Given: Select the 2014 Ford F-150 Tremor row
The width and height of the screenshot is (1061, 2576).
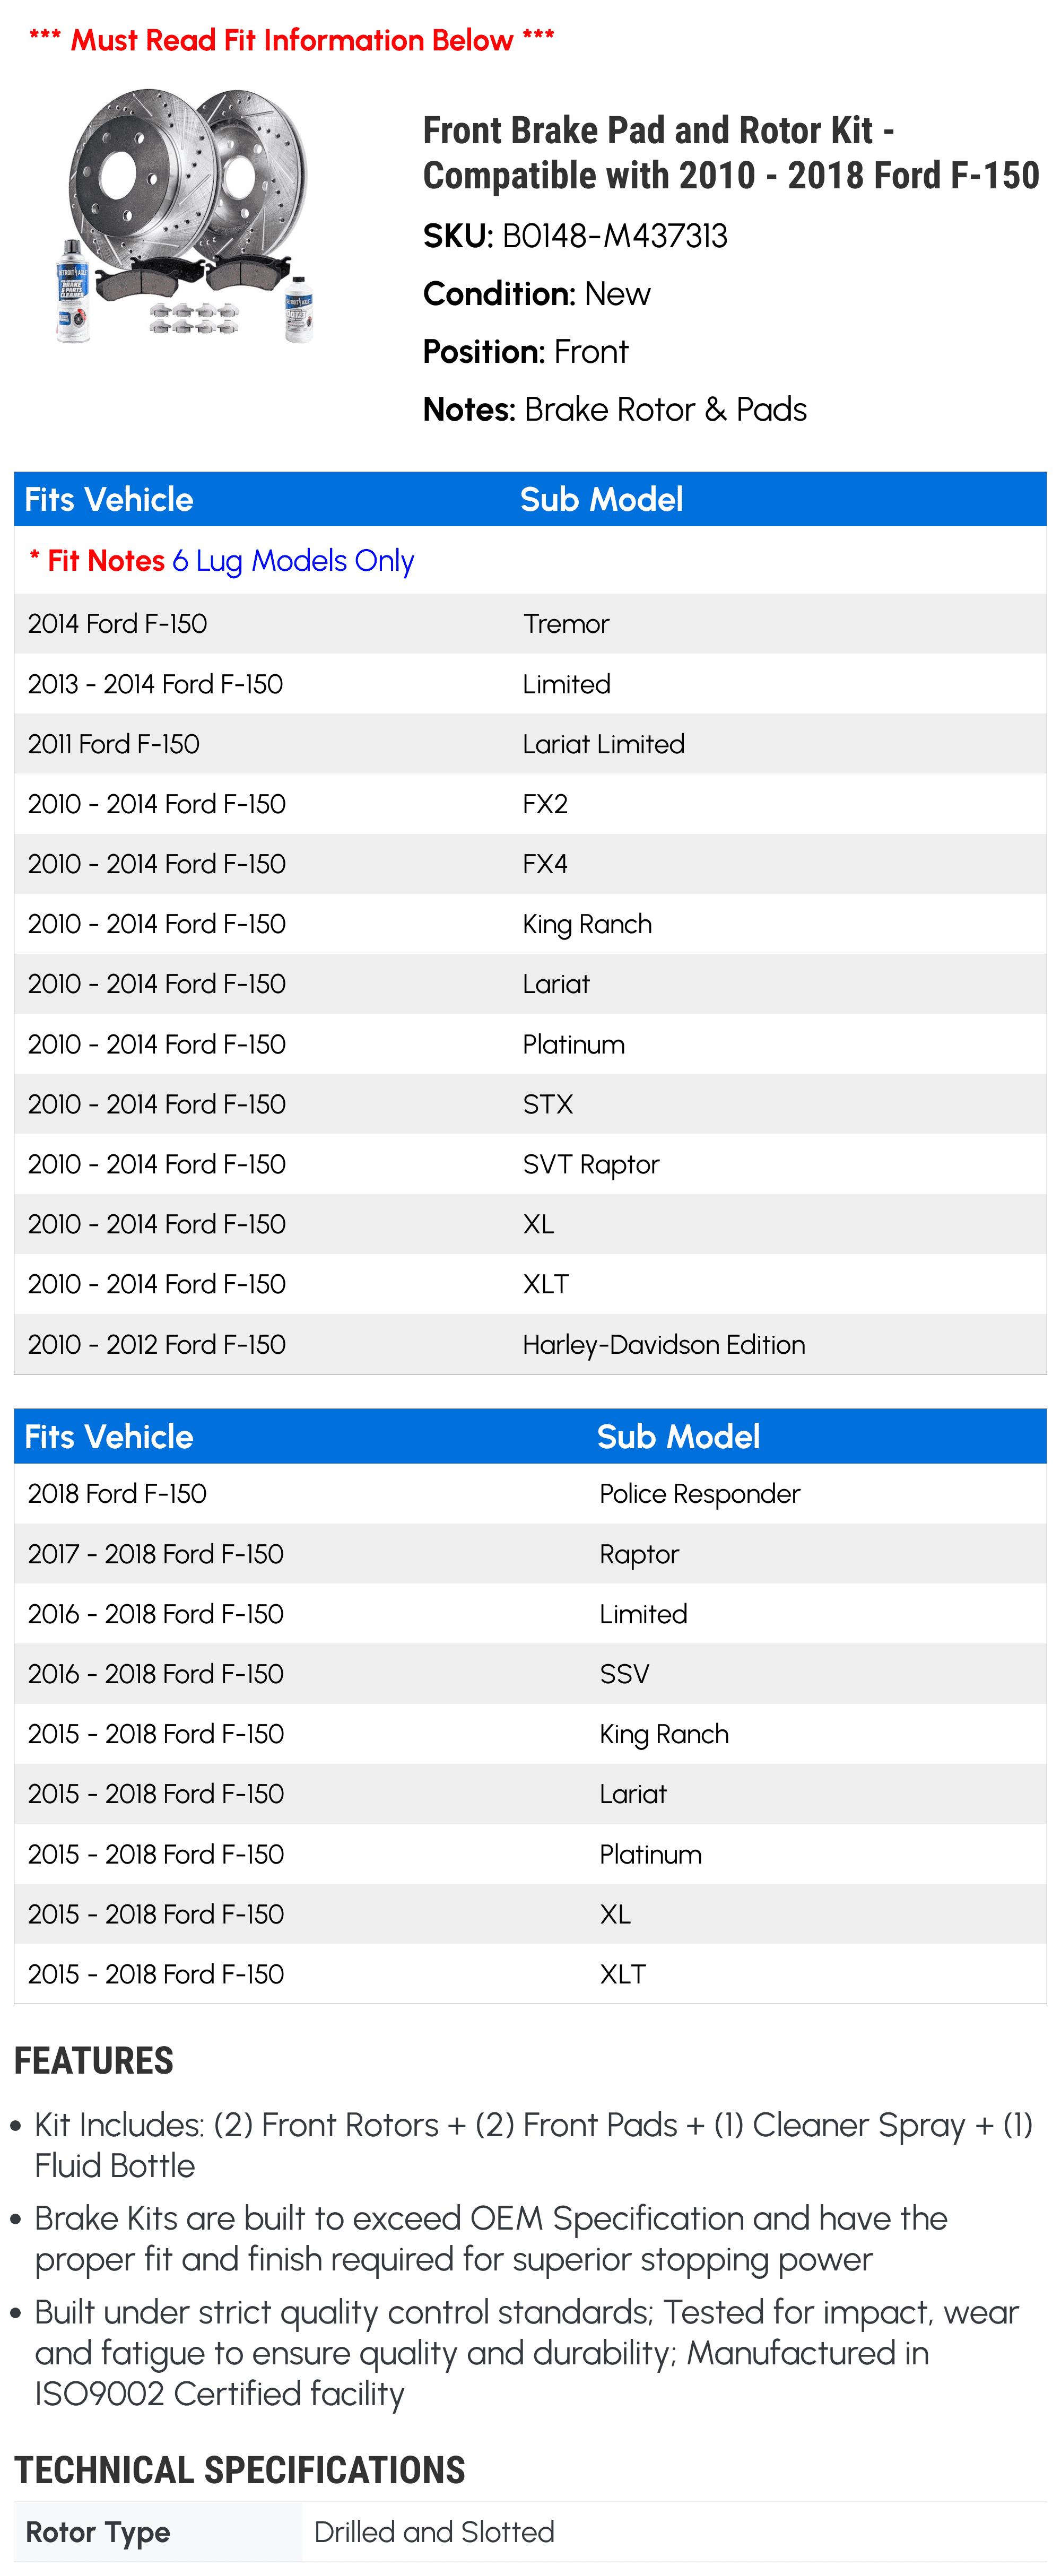Looking at the screenshot, I should tap(530, 623).
